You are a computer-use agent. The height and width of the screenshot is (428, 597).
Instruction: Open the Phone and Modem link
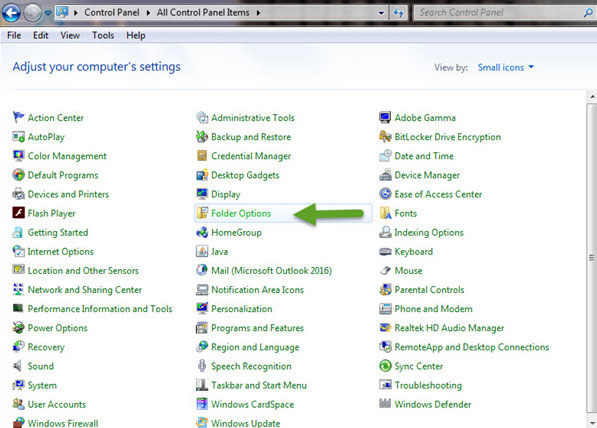(x=433, y=308)
